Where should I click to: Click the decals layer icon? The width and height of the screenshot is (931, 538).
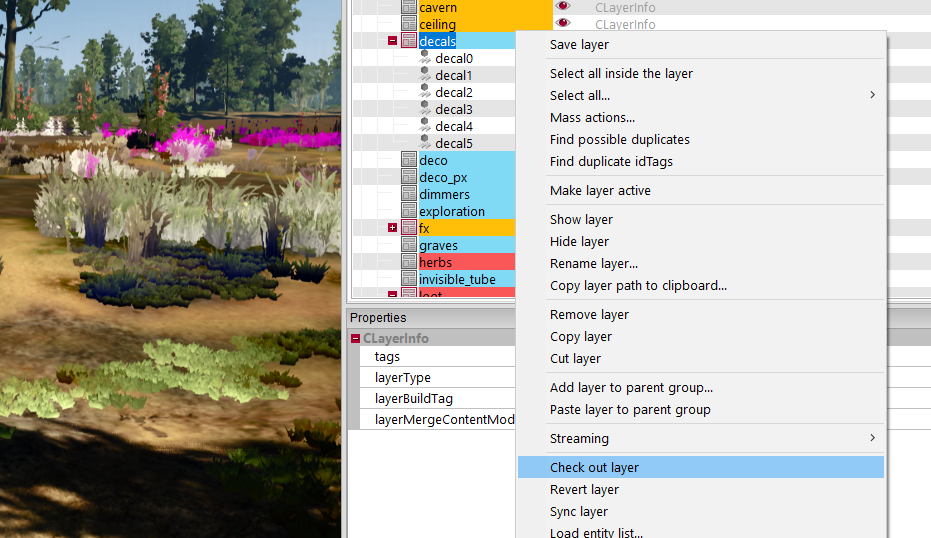pos(409,41)
